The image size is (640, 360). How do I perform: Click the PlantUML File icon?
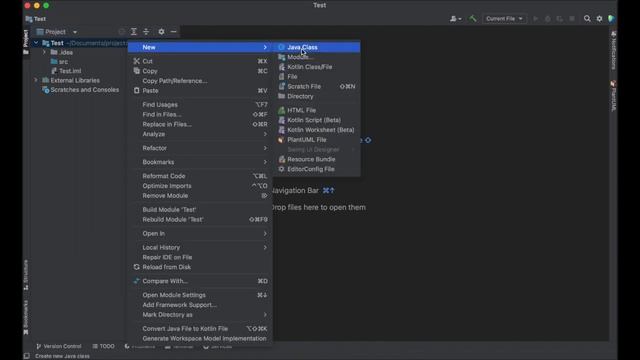tap(281, 140)
